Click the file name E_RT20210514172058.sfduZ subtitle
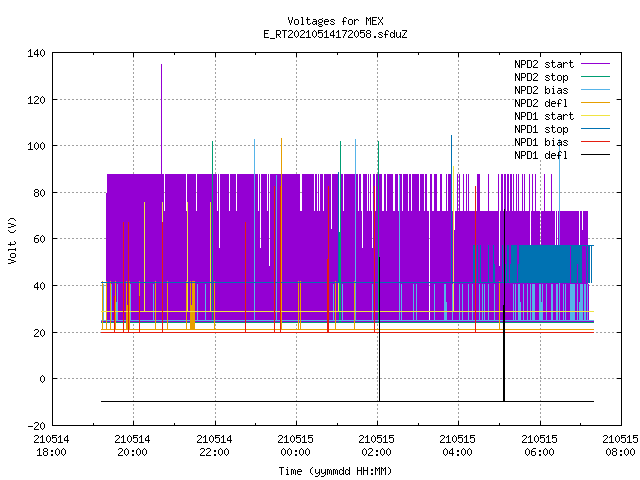 pyautogui.click(x=335, y=34)
